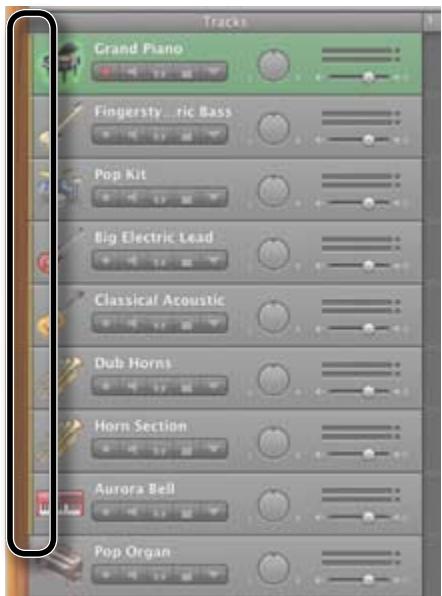
Task: Solo the Pop Organ track
Action: pos(159,574)
